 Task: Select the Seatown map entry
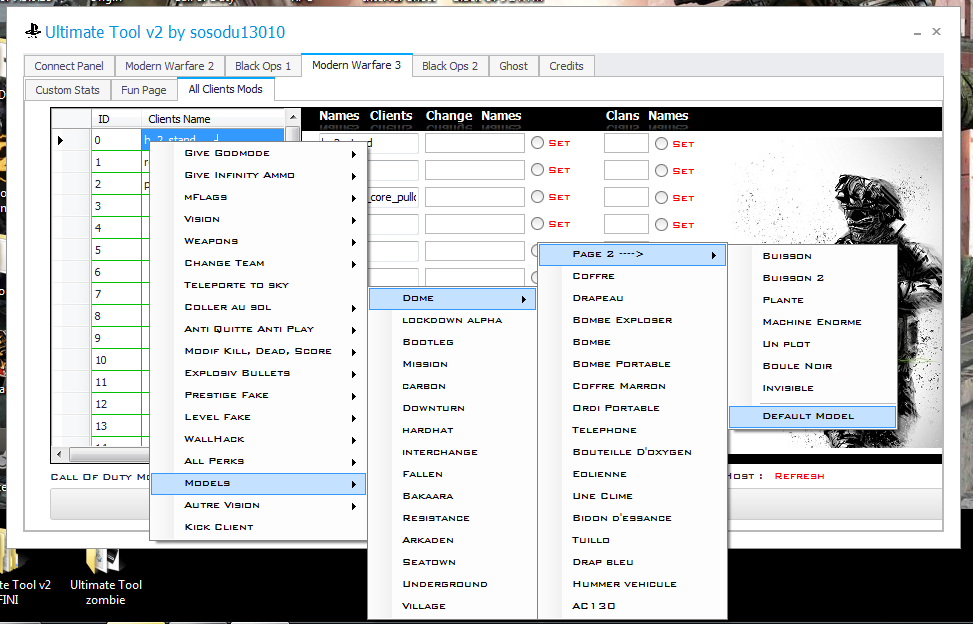pos(452,563)
